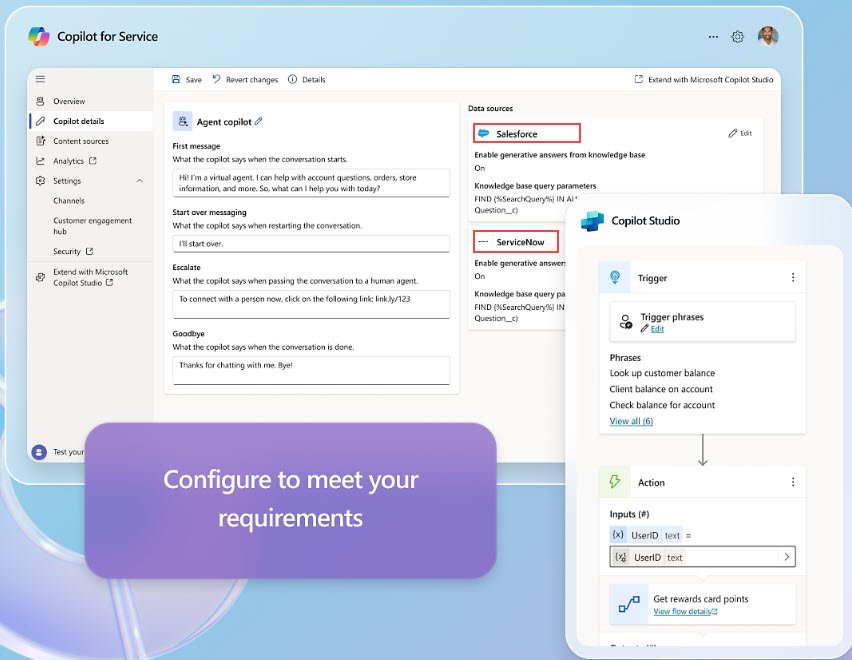Image resolution: width=852 pixels, height=660 pixels.
Task: Click the Content sources sidebar icon
Action: (x=40, y=141)
